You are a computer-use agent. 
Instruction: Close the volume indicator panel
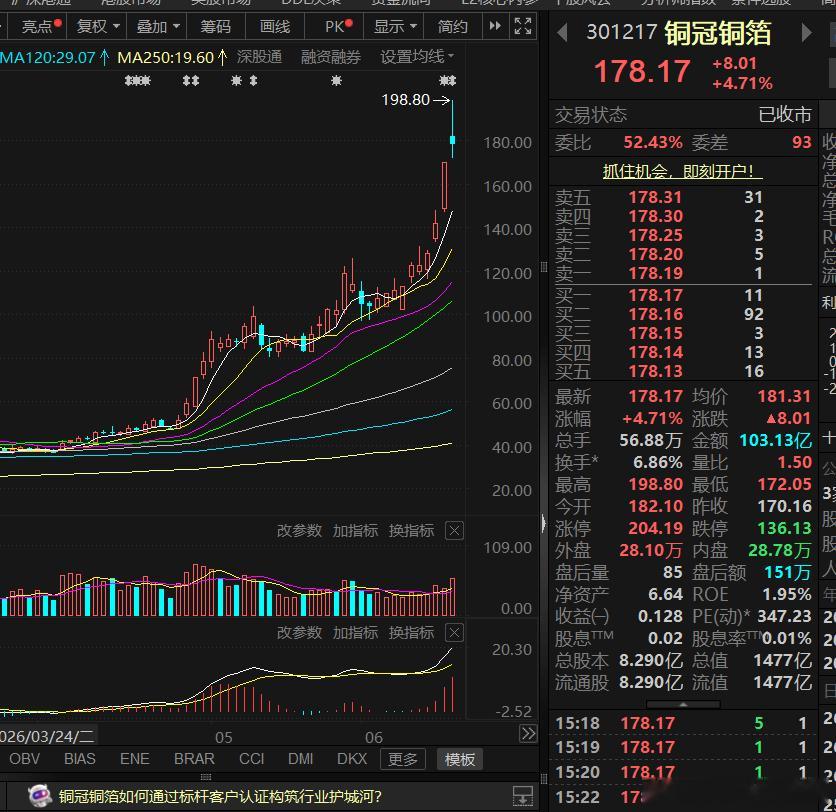coord(454,530)
